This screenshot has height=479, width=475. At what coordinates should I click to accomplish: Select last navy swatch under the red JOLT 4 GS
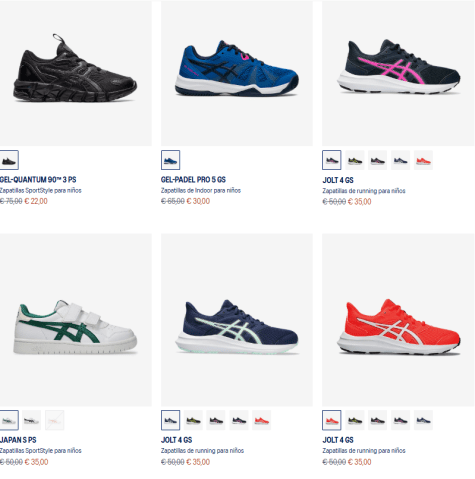pyautogui.click(x=423, y=420)
